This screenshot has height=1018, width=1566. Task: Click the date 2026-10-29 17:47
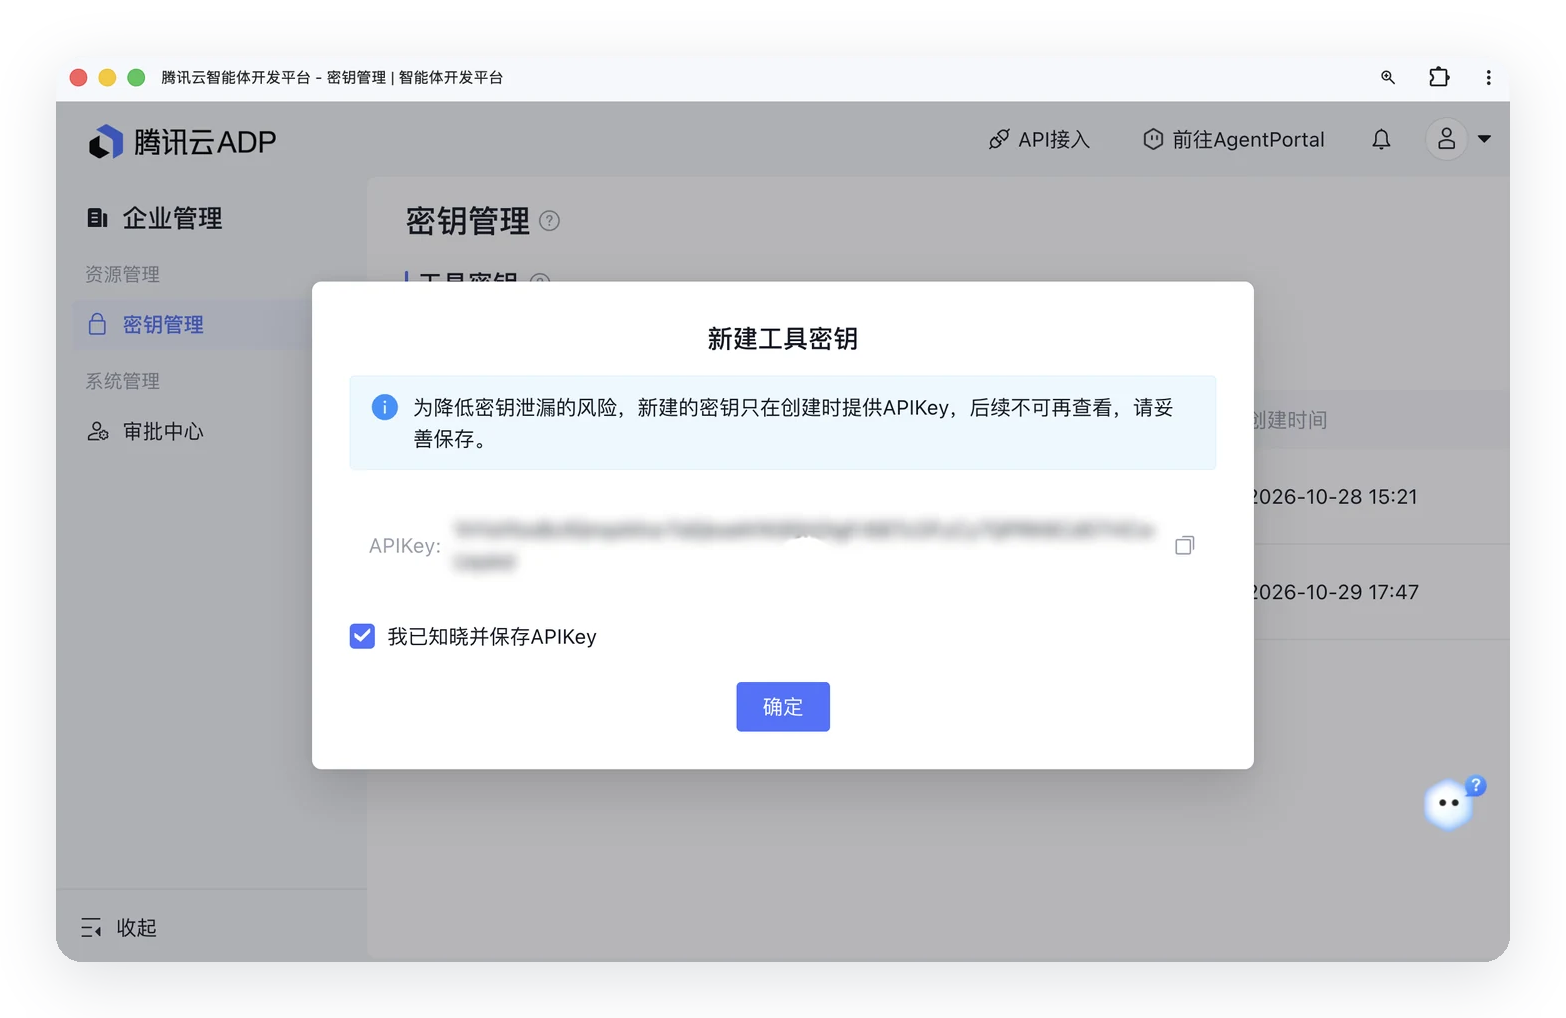pyautogui.click(x=1335, y=592)
